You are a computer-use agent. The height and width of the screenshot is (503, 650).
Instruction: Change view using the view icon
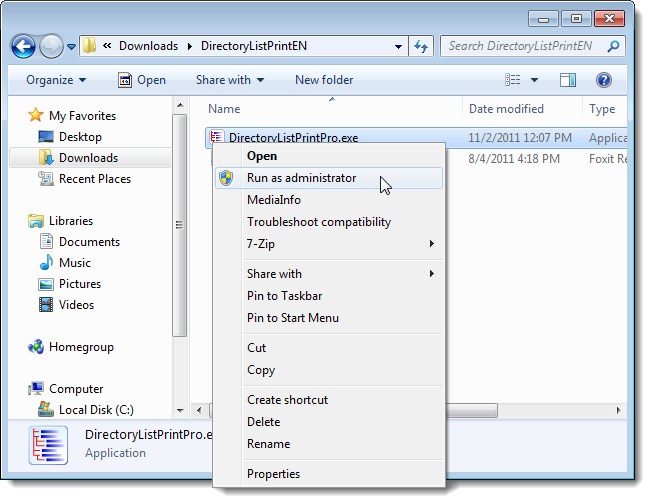pyautogui.click(x=512, y=80)
